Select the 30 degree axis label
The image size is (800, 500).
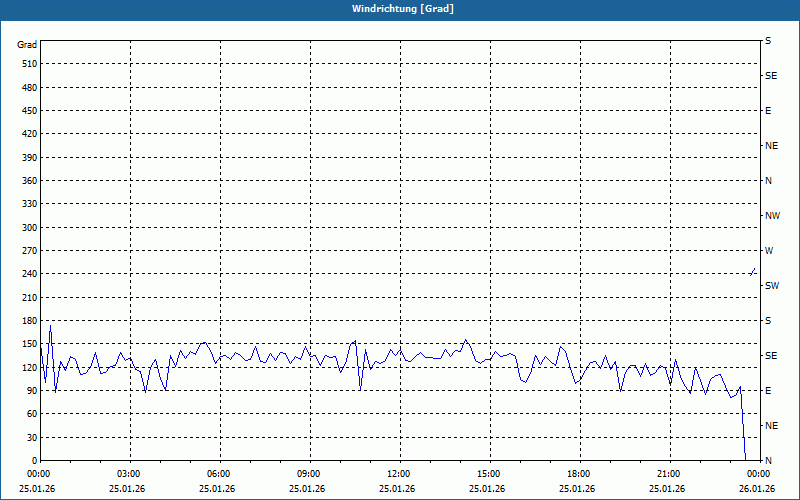(x=32, y=438)
